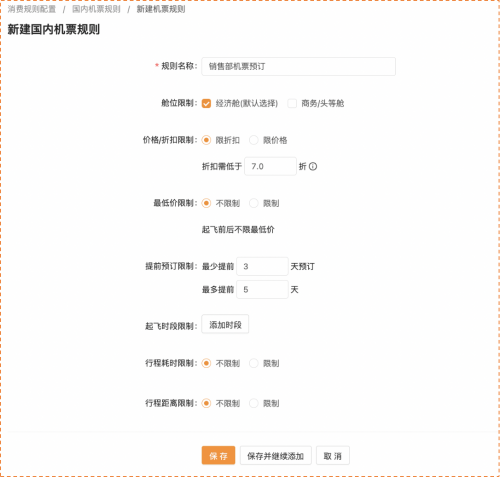Click the info icon next to 折

(313, 166)
